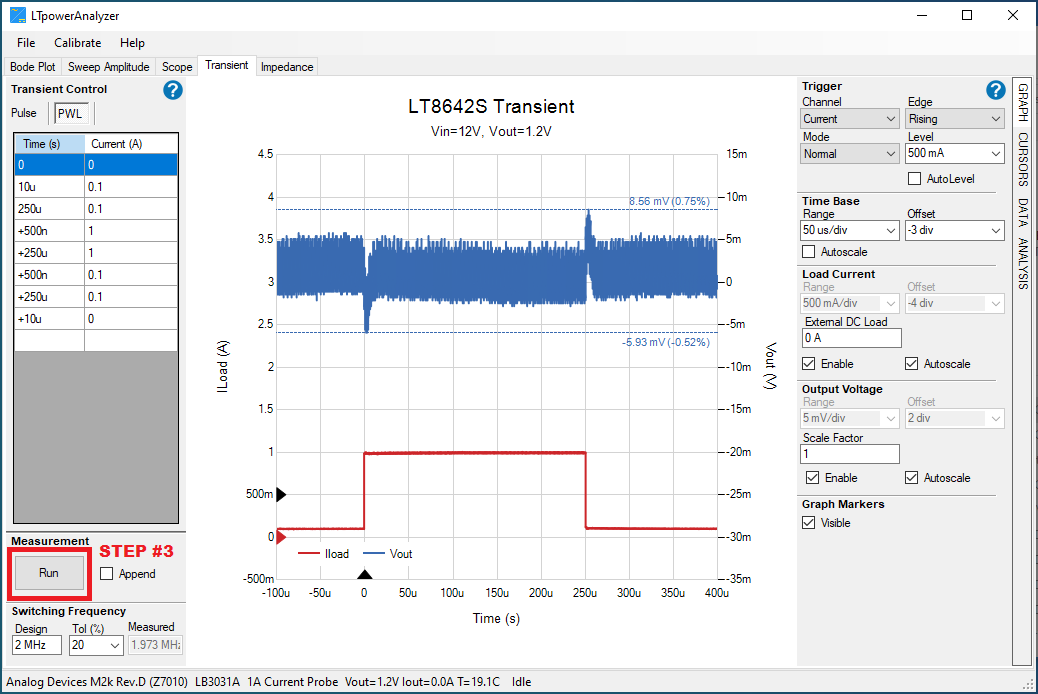The height and width of the screenshot is (694, 1038).
Task: Open the Calibrate menu
Action: tap(77, 43)
